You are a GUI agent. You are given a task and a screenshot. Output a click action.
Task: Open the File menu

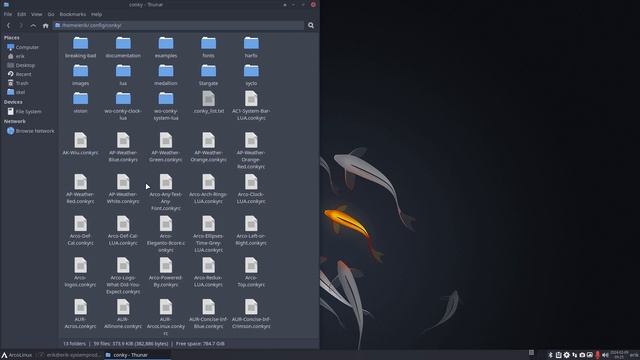(8, 14)
